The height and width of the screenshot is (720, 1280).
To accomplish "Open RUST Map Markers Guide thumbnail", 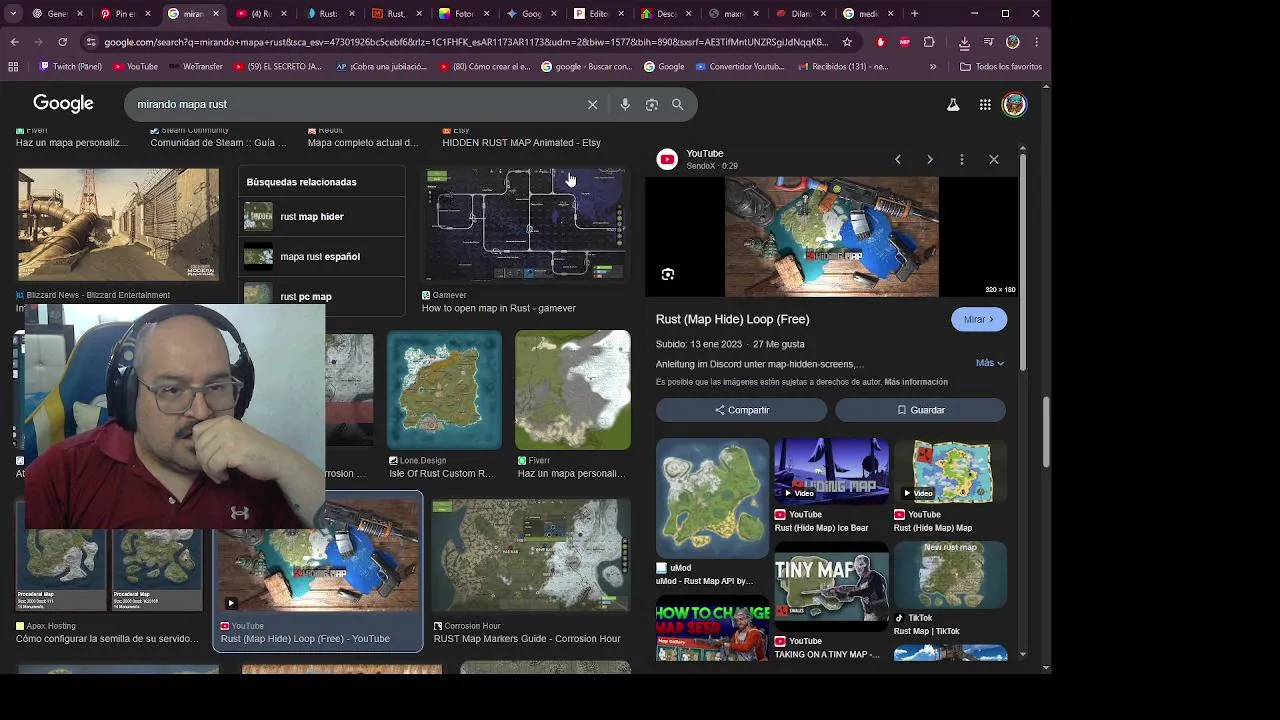I will (531, 557).
